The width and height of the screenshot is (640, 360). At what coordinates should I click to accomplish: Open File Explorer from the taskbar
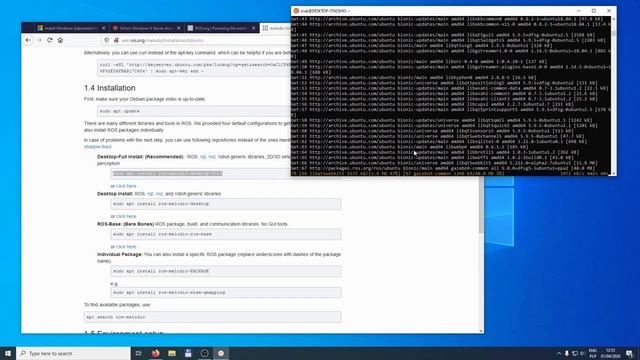[x=172, y=353]
